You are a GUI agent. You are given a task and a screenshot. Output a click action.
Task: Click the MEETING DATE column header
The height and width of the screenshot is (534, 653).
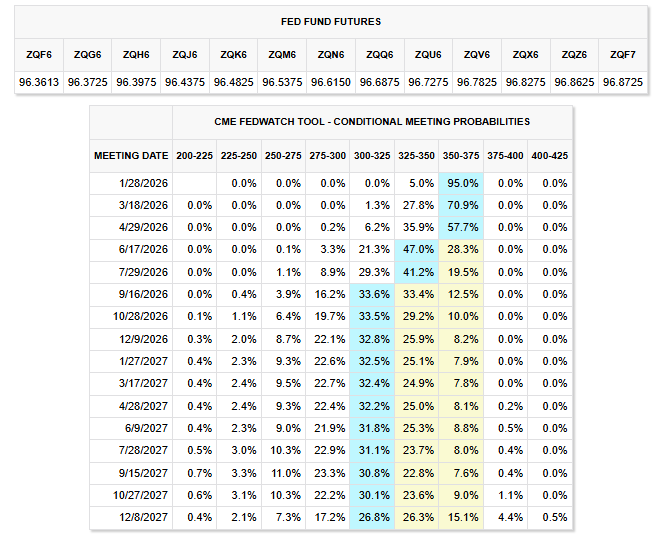[131, 156]
